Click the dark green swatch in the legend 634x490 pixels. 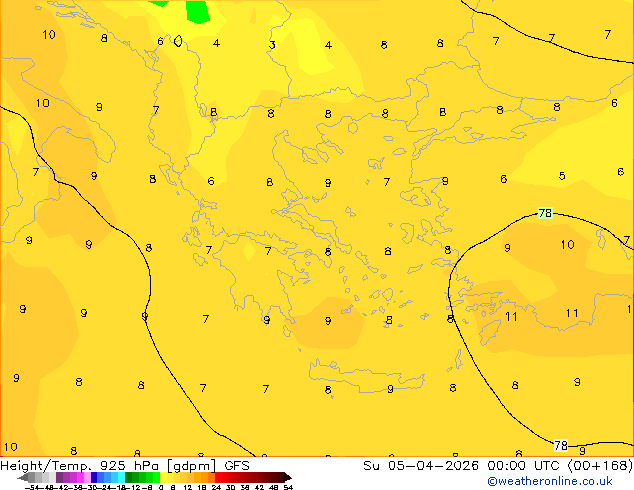[128, 477]
